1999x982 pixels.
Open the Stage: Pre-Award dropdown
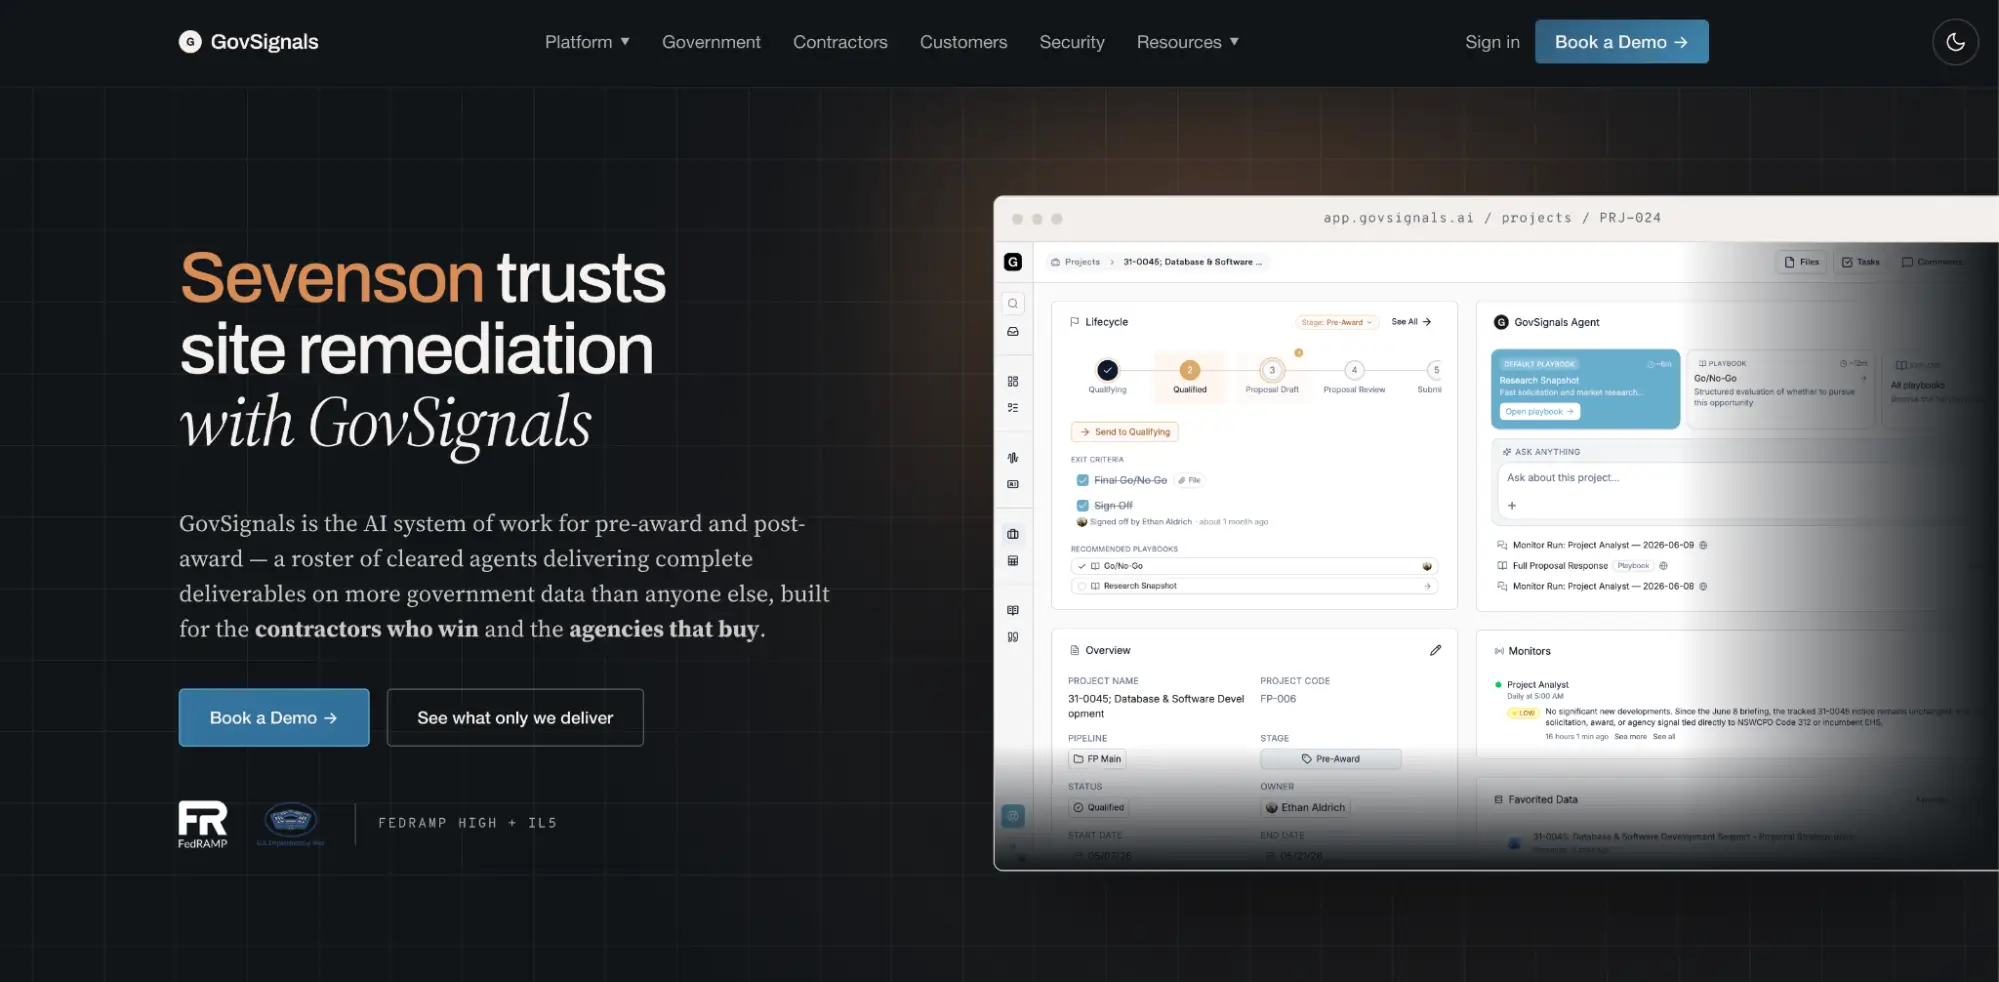point(1337,322)
